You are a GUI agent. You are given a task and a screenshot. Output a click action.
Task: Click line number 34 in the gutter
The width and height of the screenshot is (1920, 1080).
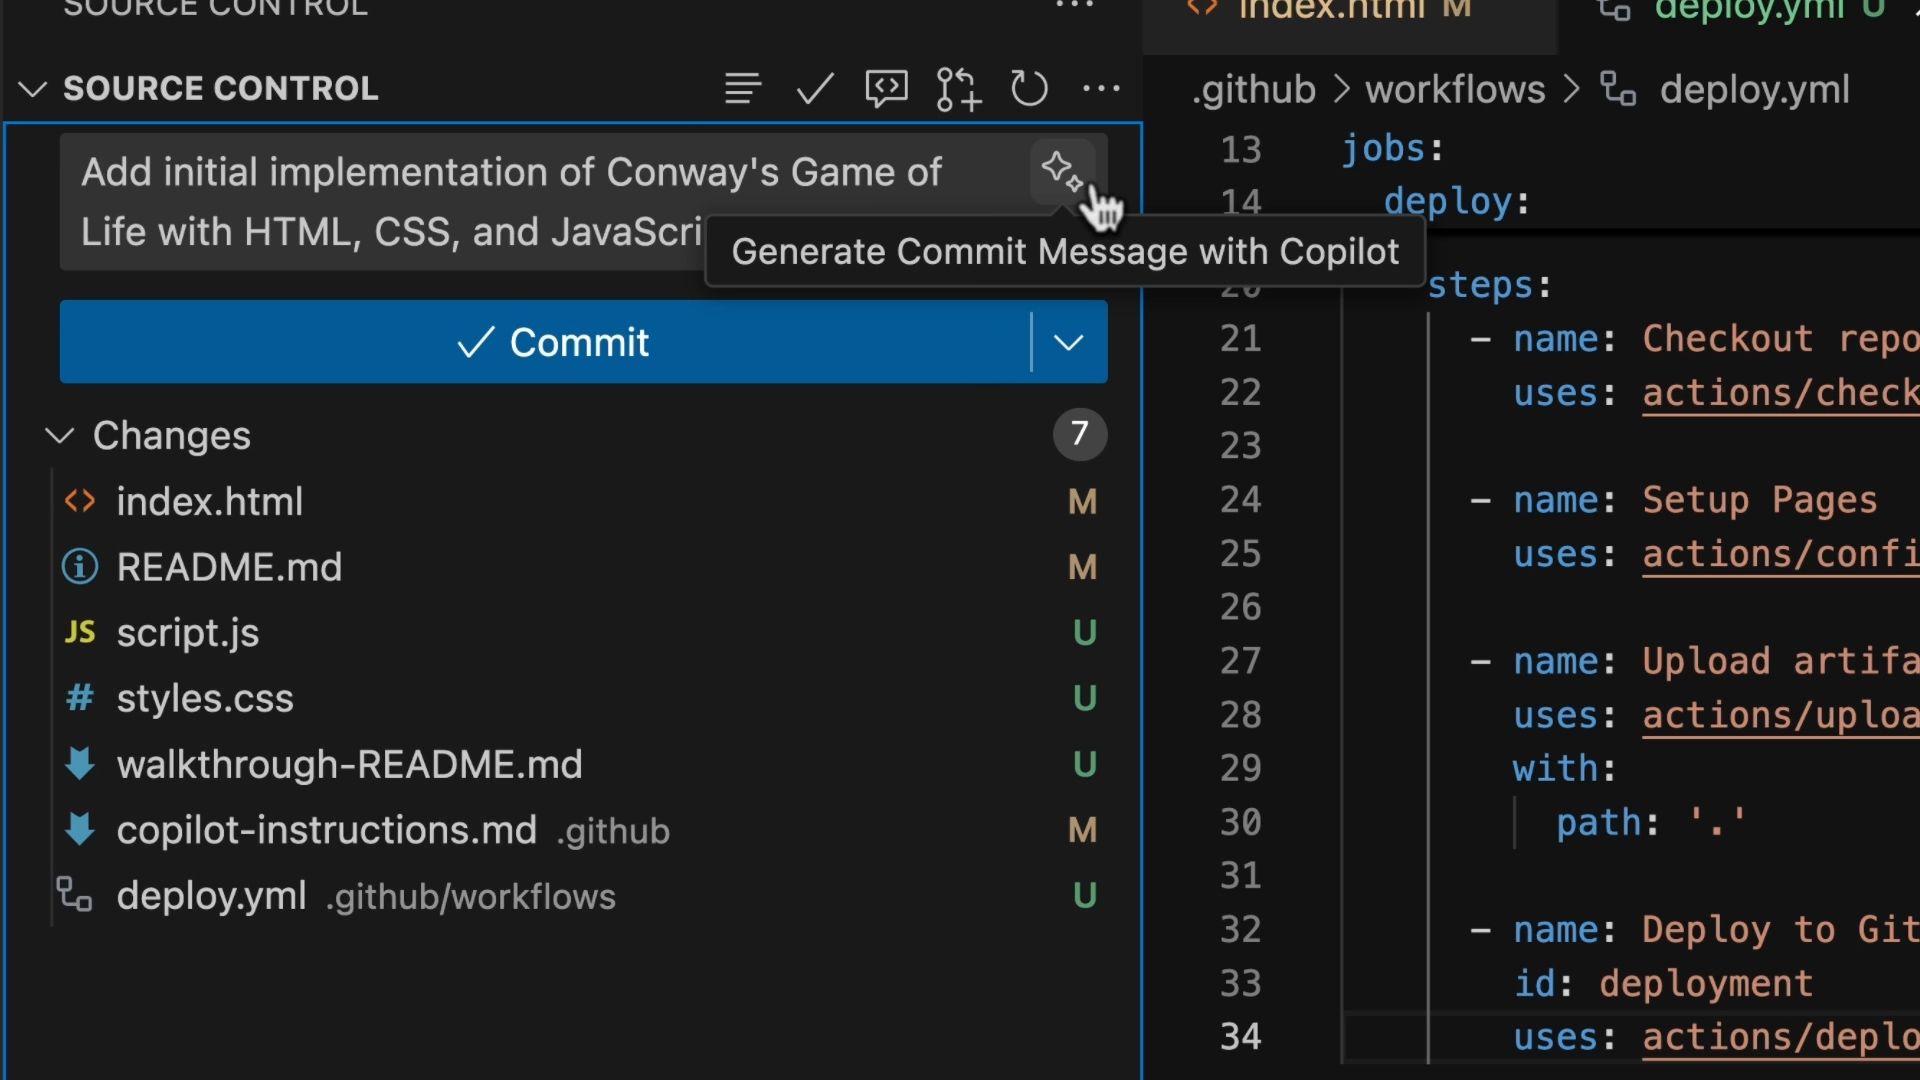pos(1241,1037)
